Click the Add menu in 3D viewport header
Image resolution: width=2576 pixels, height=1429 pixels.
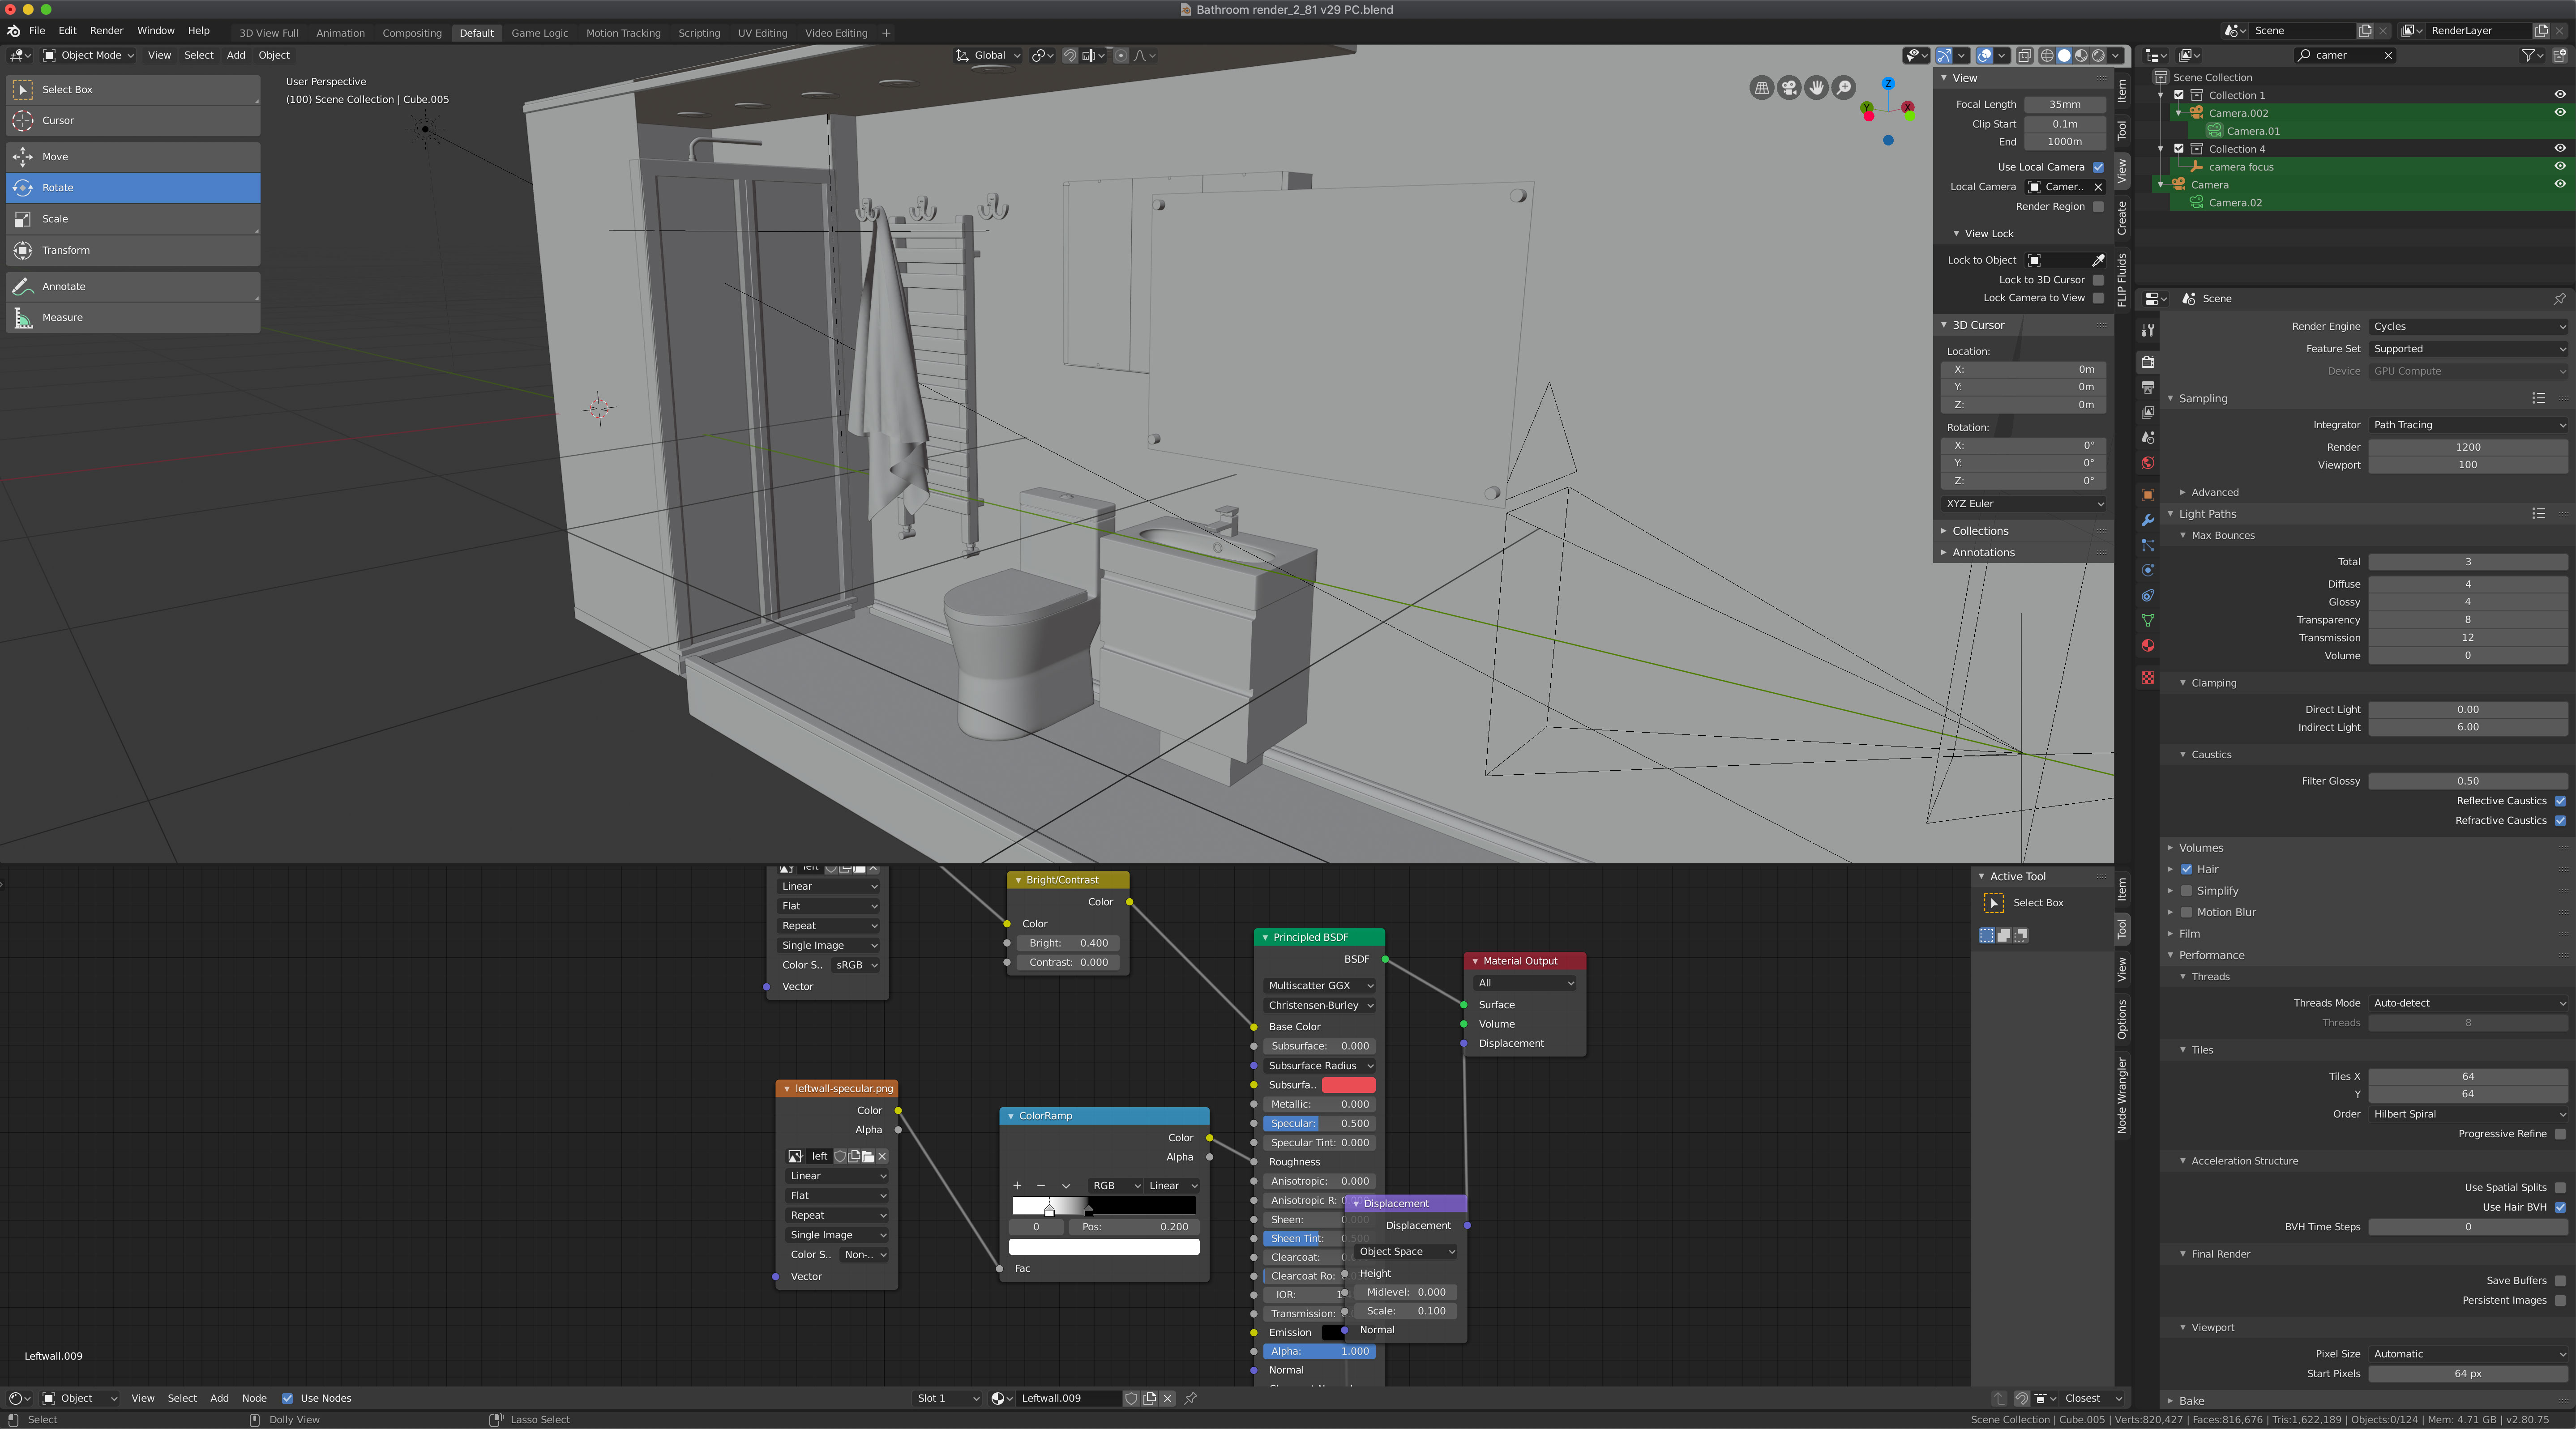pyautogui.click(x=236, y=55)
